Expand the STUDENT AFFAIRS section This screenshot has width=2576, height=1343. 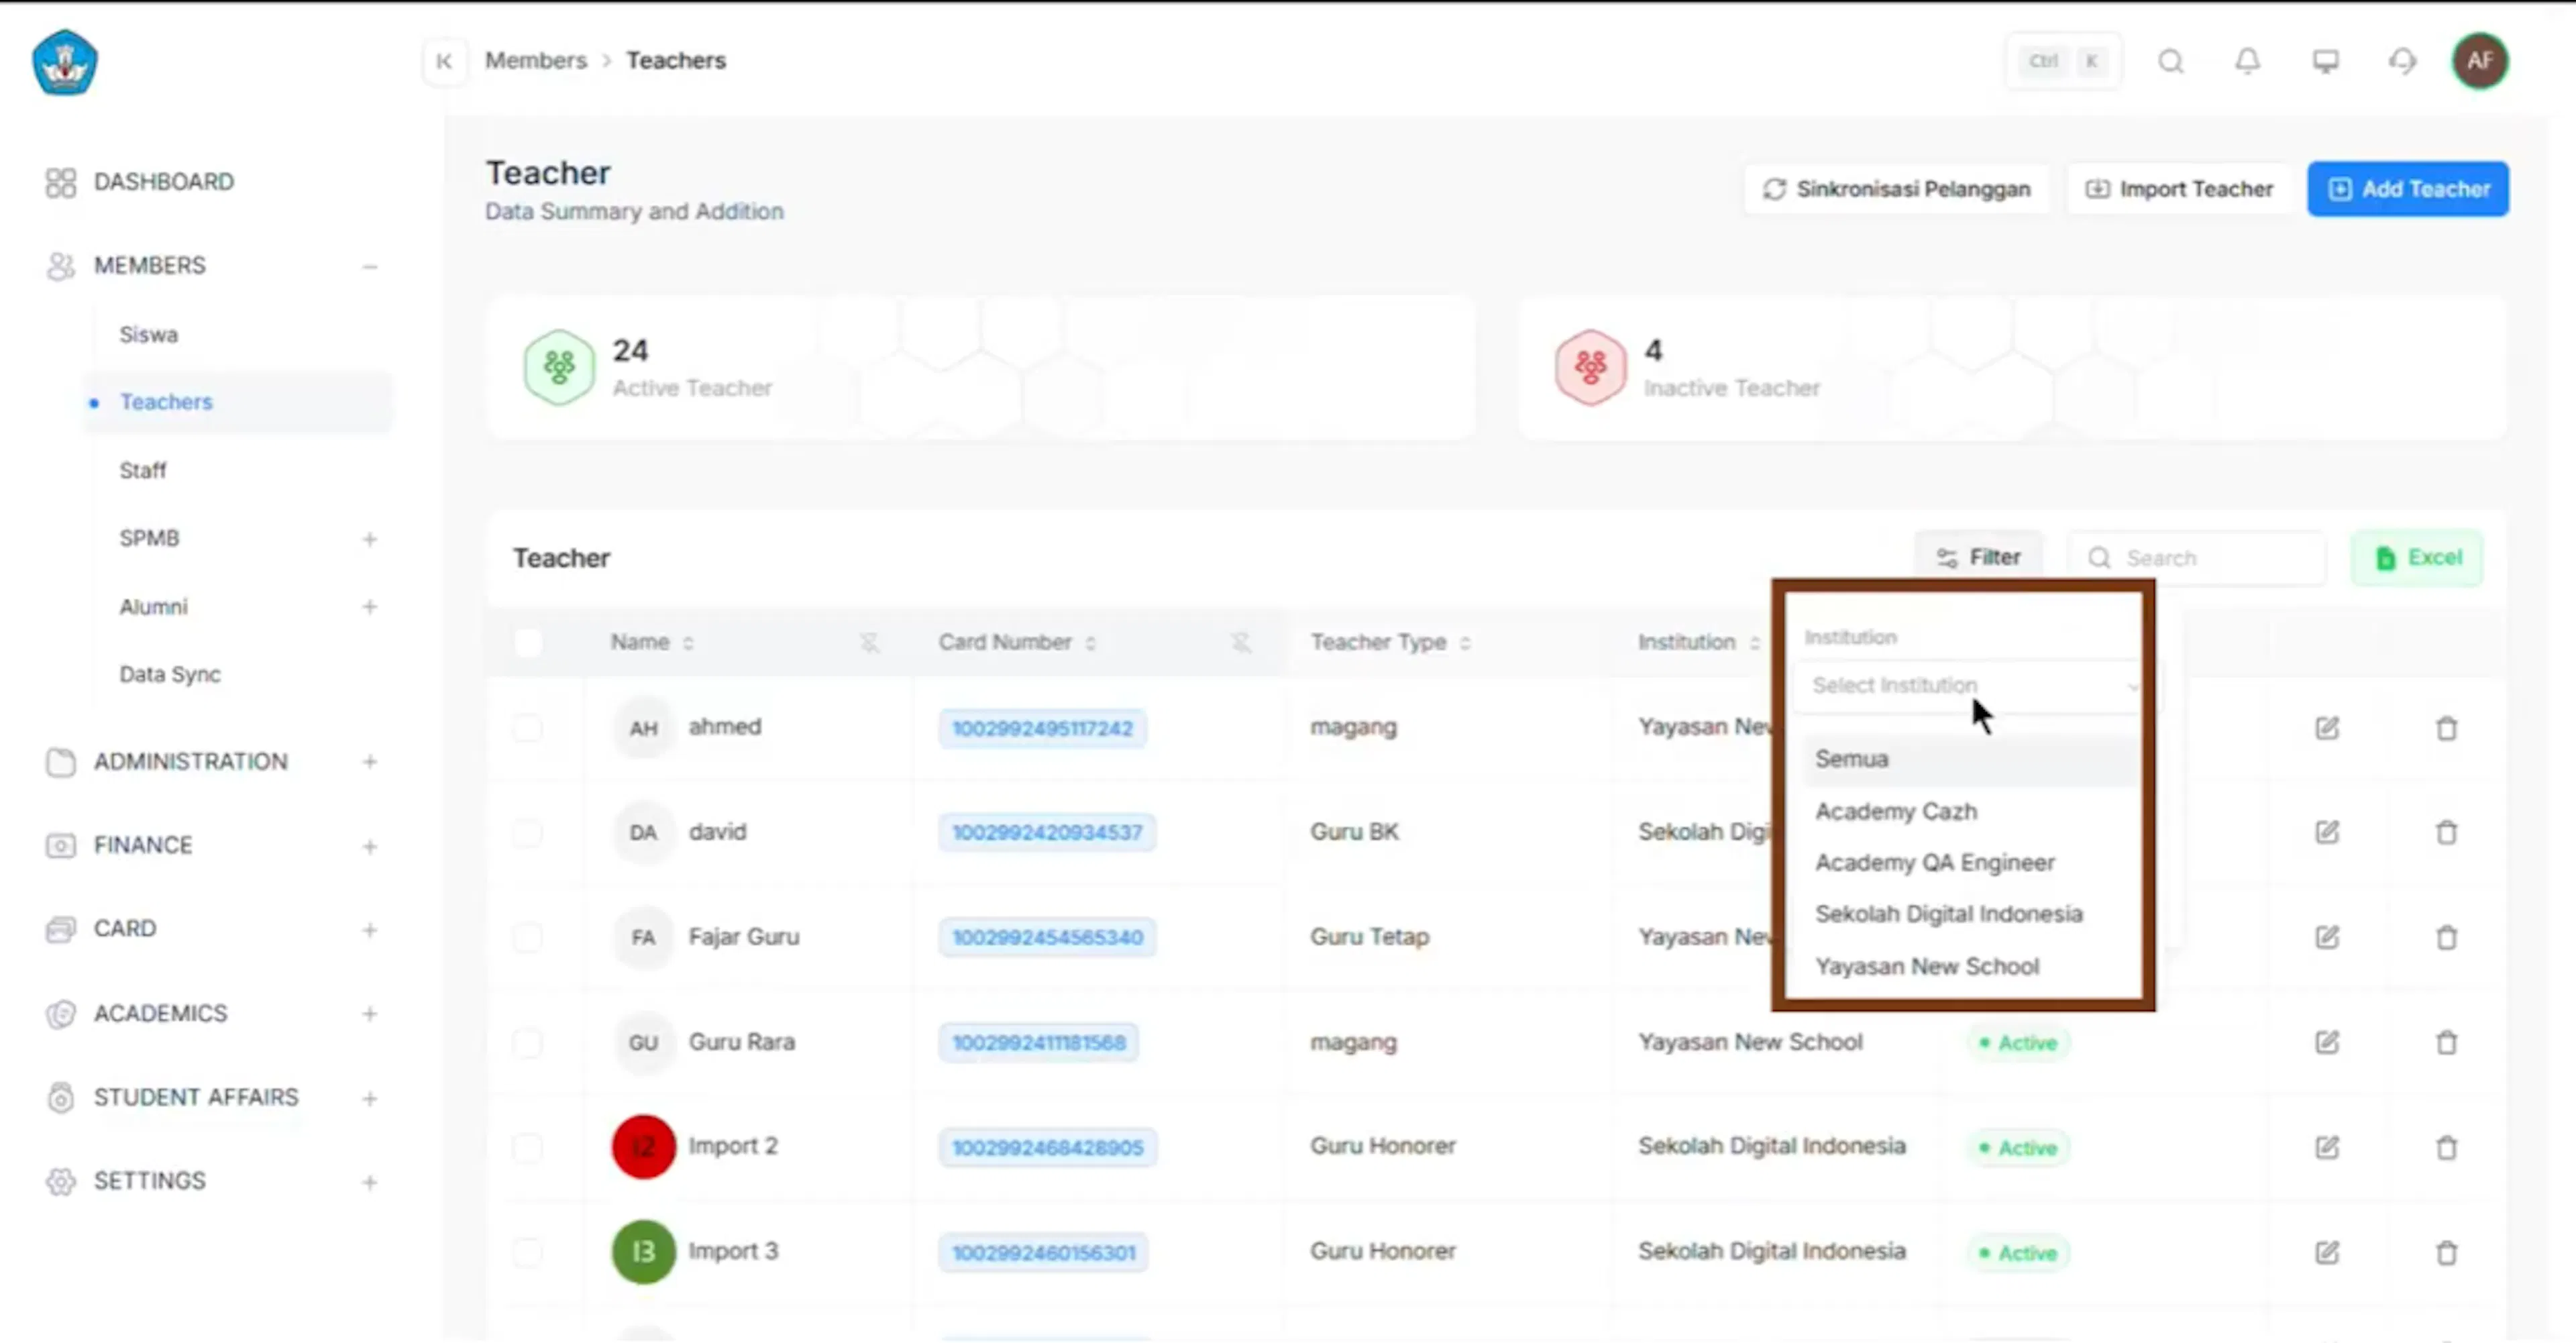click(369, 1098)
